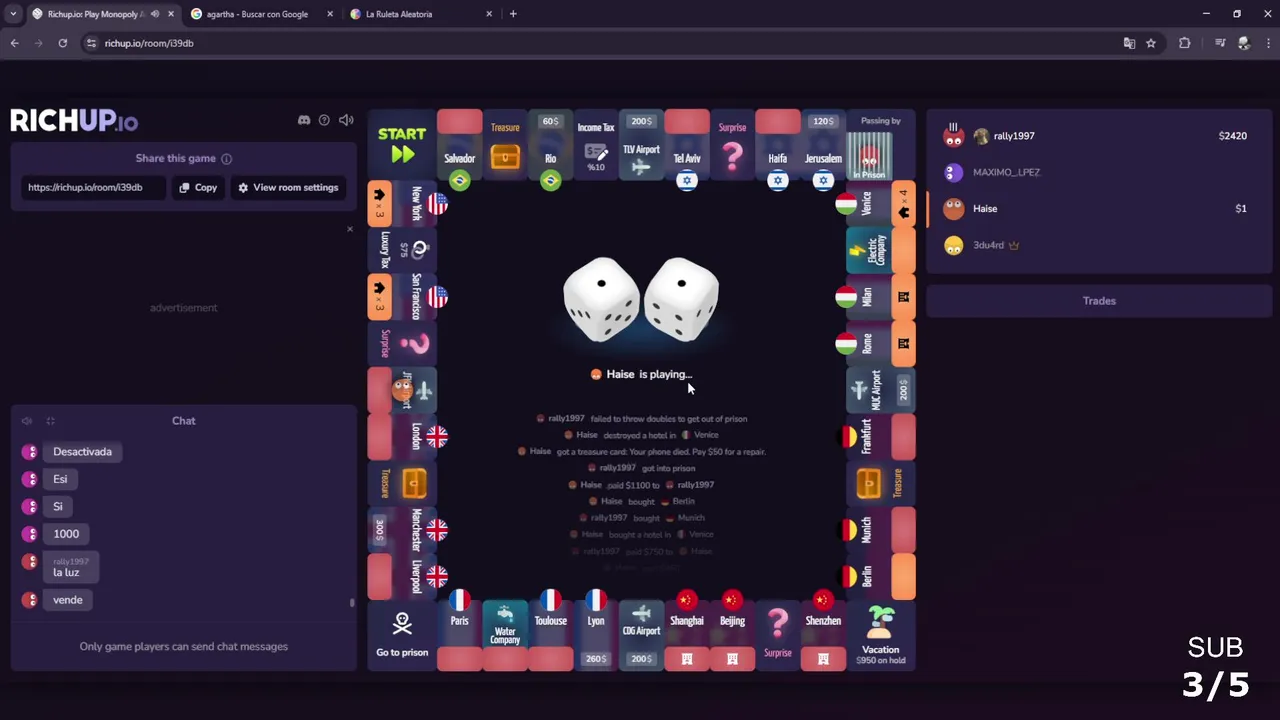Screen dimensions: 1280x720
Task: Select player 3du4rd in player list
Action: tap(1098, 245)
